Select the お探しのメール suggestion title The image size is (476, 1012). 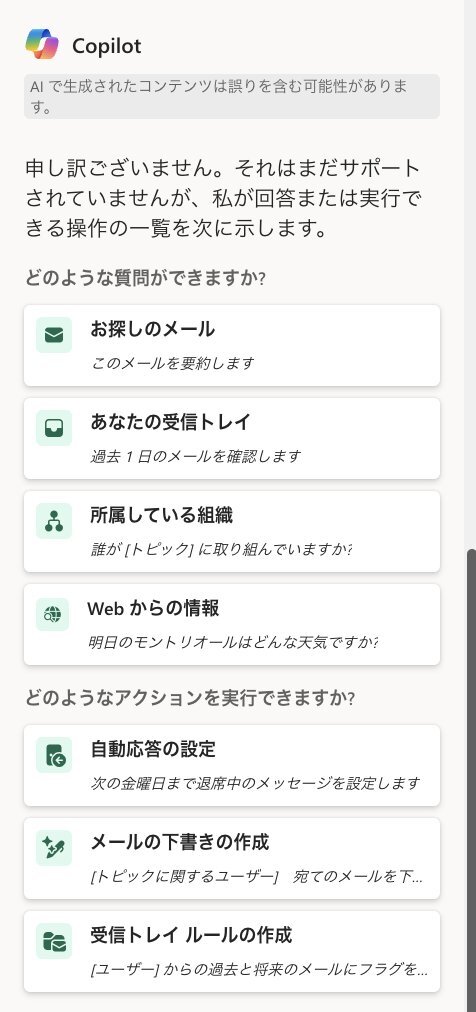(x=152, y=329)
